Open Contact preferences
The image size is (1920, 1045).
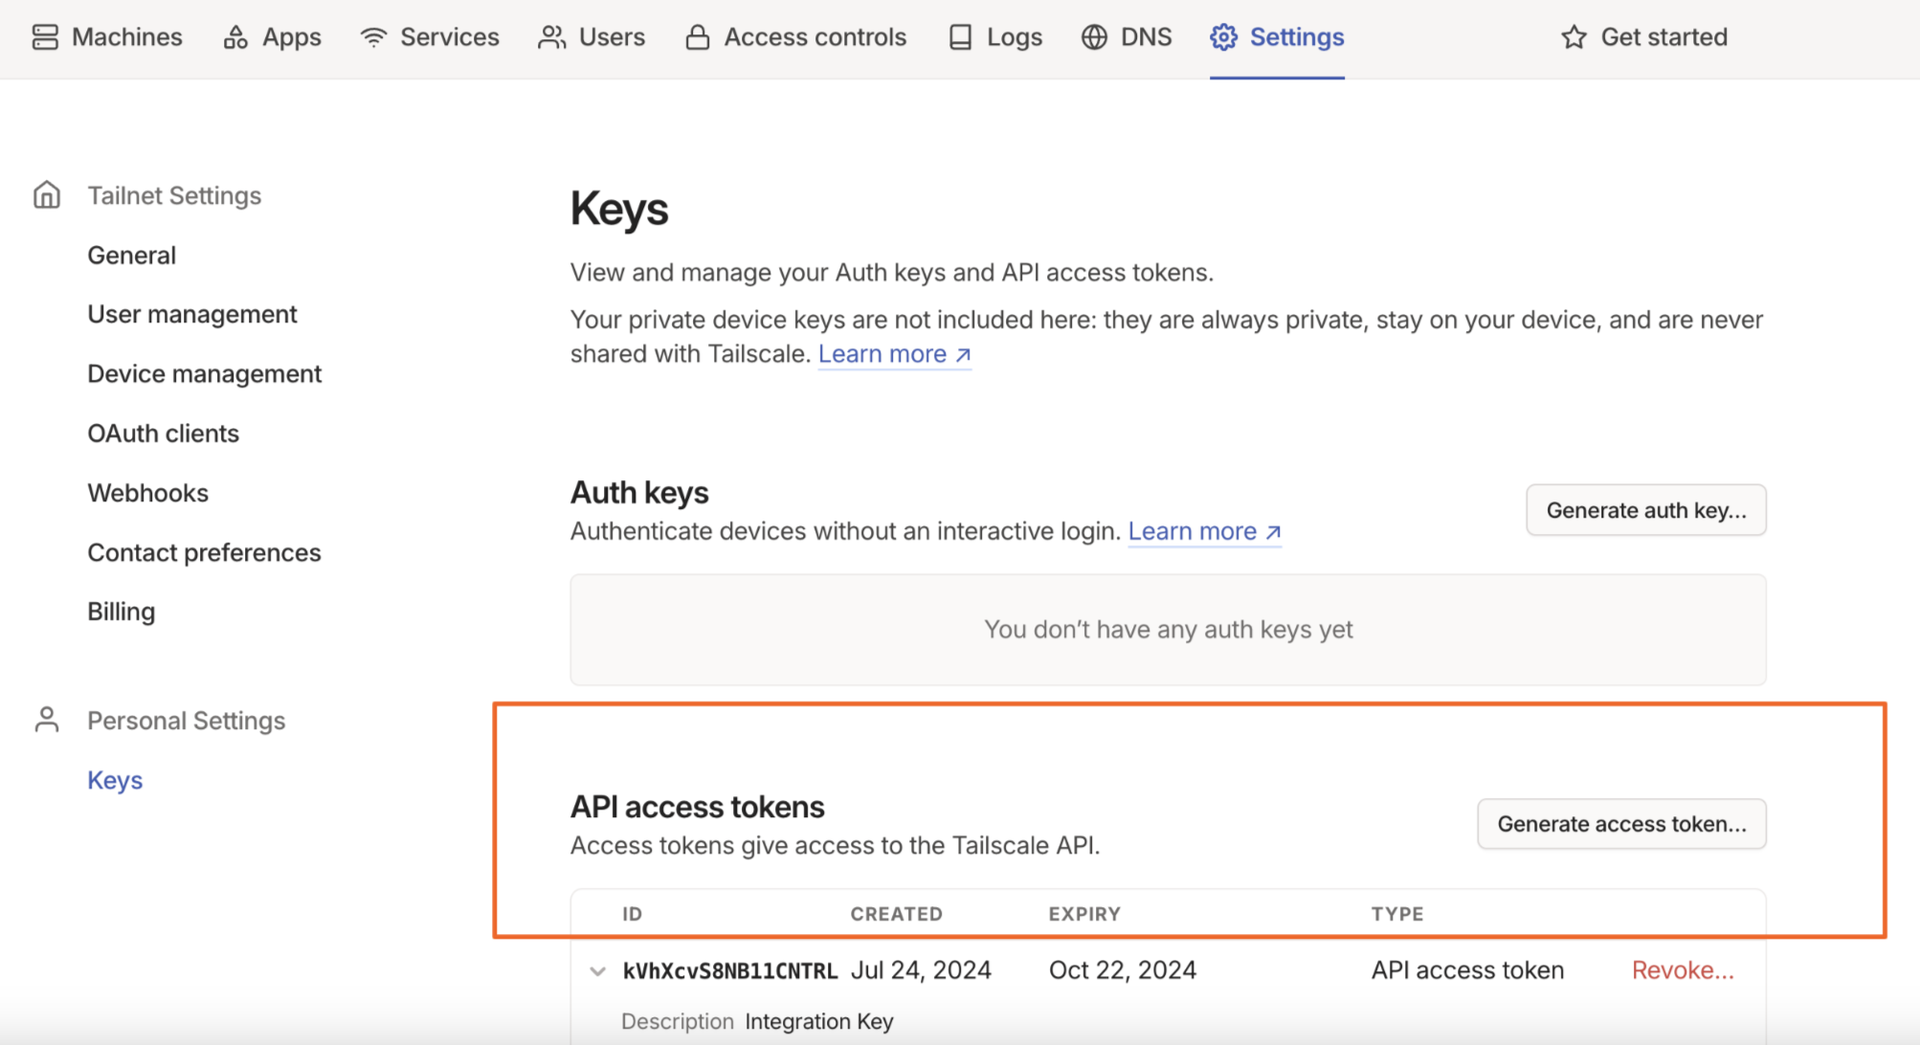(x=204, y=553)
